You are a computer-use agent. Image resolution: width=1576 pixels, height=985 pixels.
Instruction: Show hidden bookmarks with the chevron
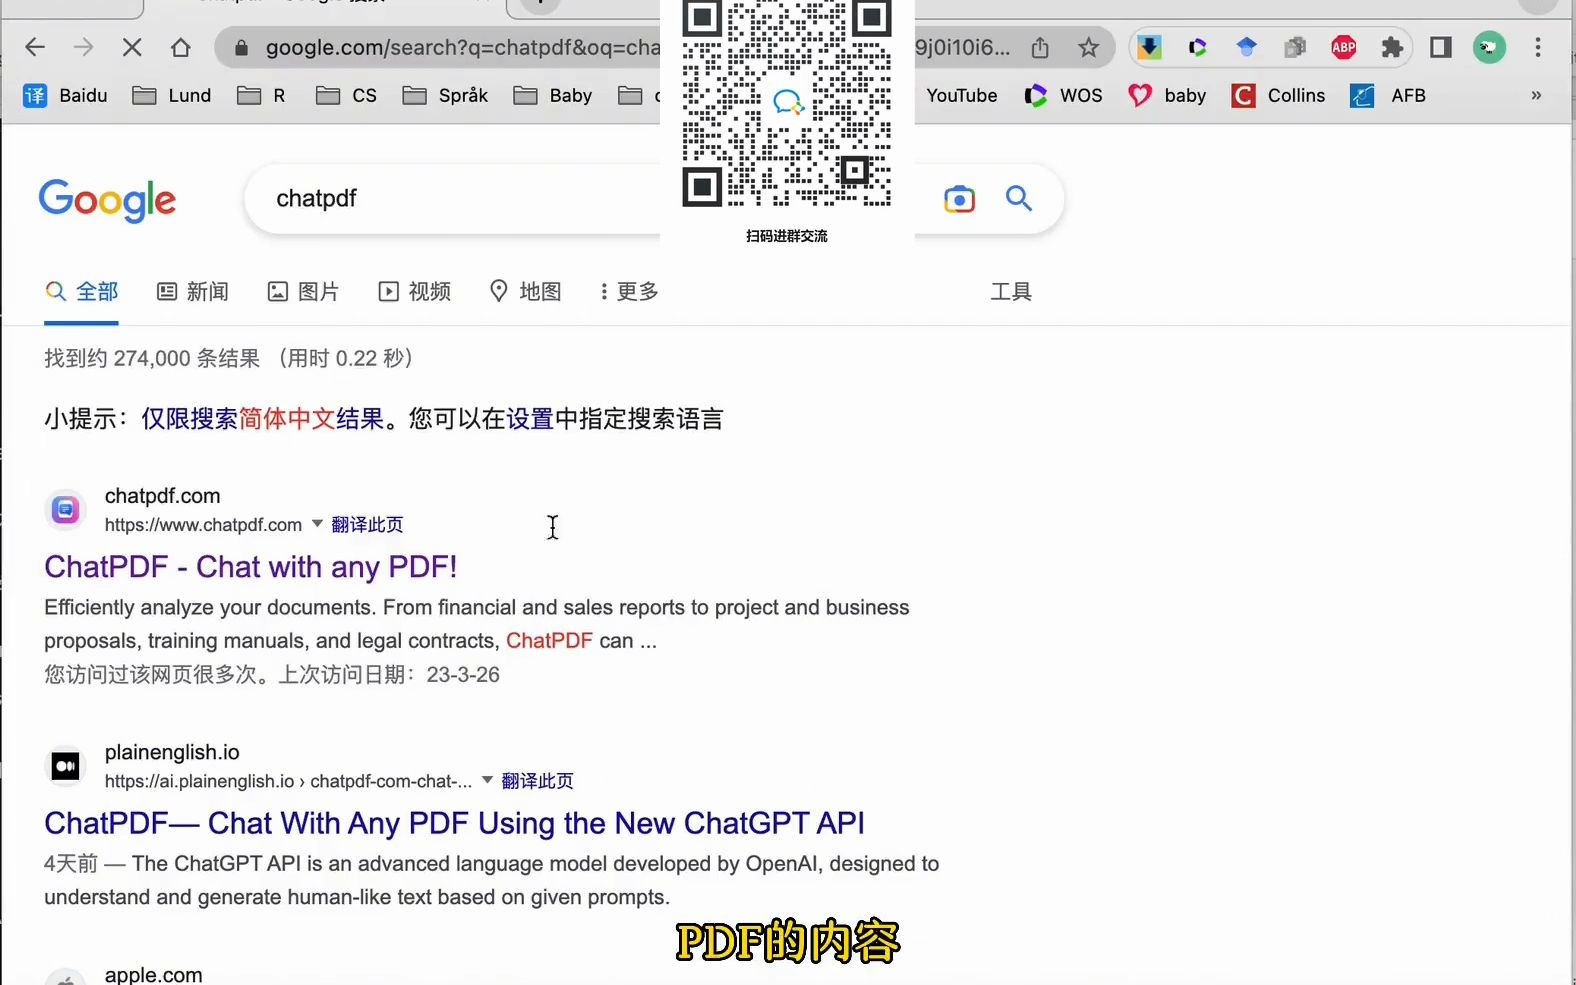point(1536,95)
